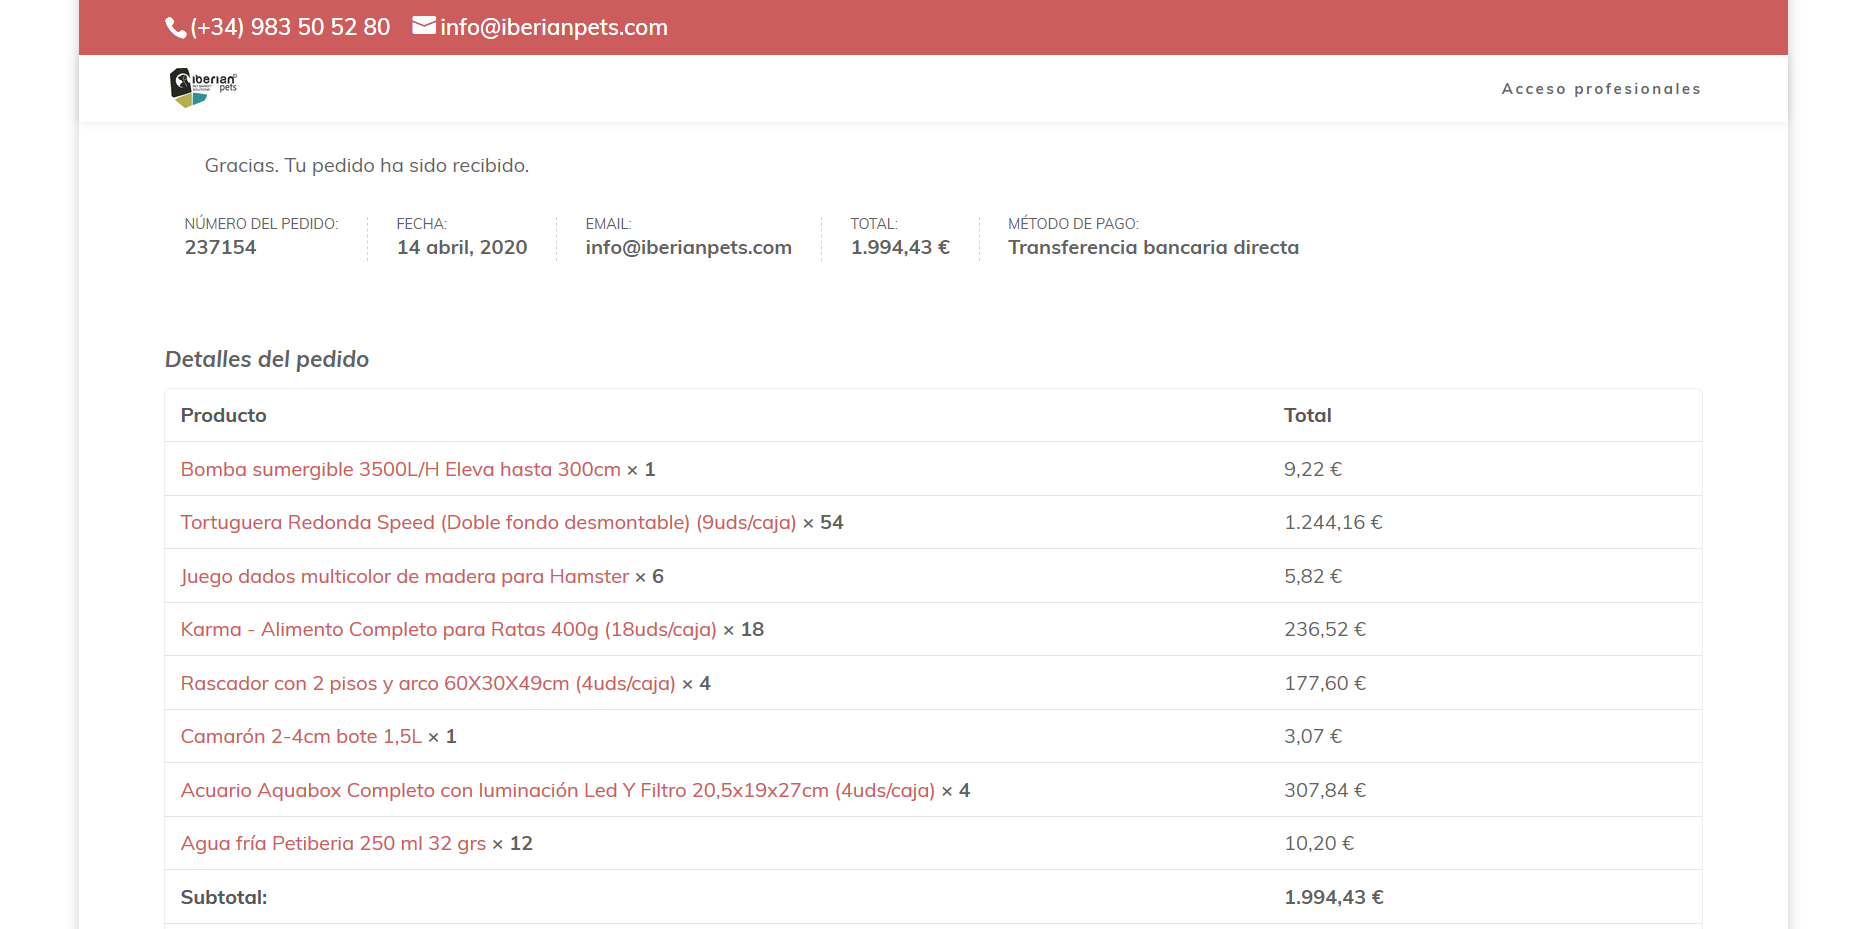This screenshot has height=929, width=1859.
Task: Click the phone icon in the top bar
Action: (x=176, y=28)
